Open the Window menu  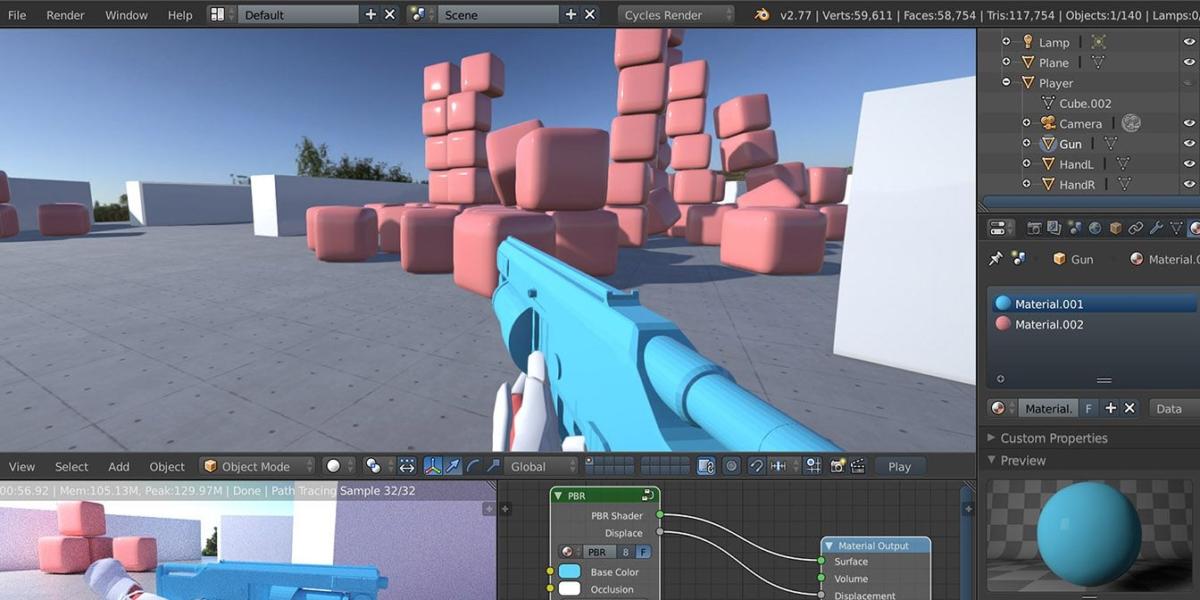[126, 15]
